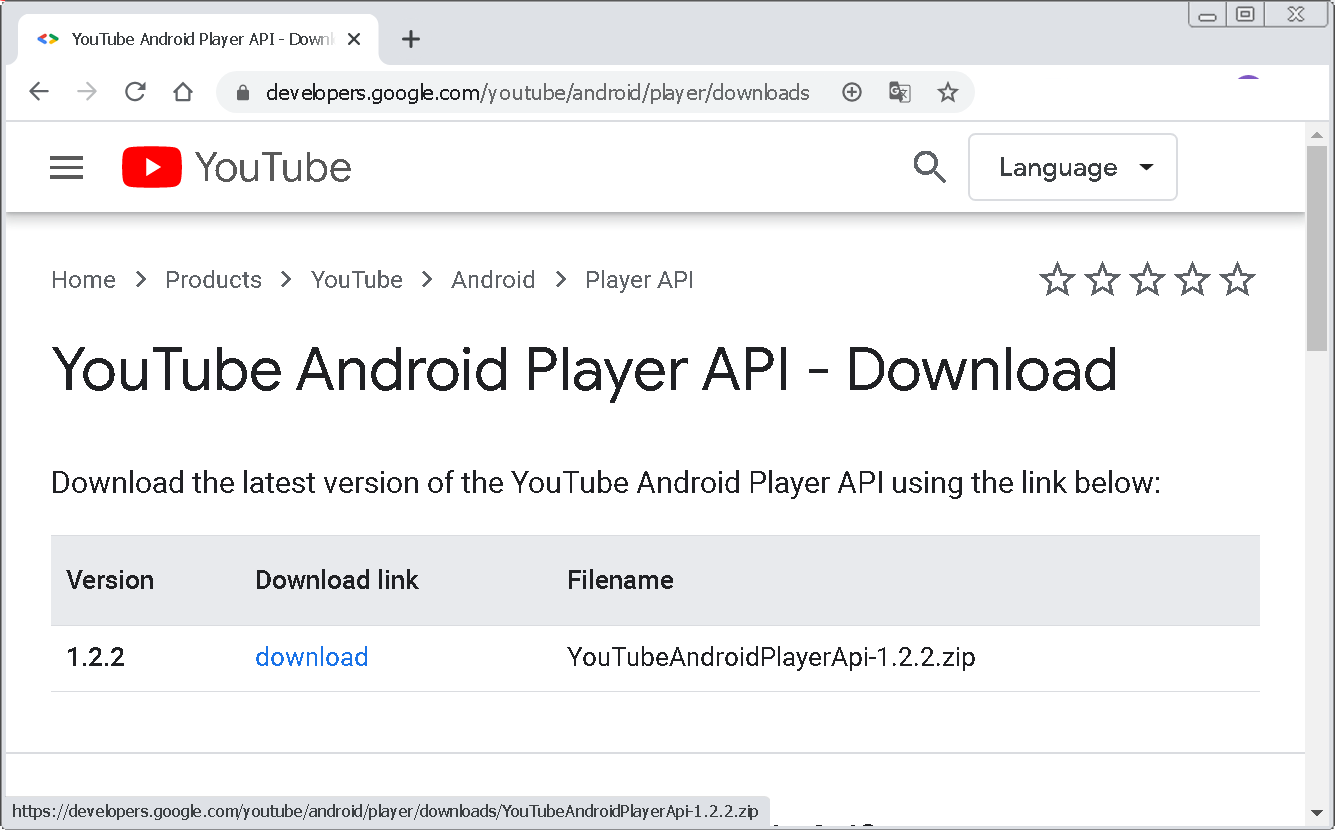Open the YouTube breadcrumb link
This screenshot has width=1335, height=830.
pyautogui.click(x=357, y=280)
